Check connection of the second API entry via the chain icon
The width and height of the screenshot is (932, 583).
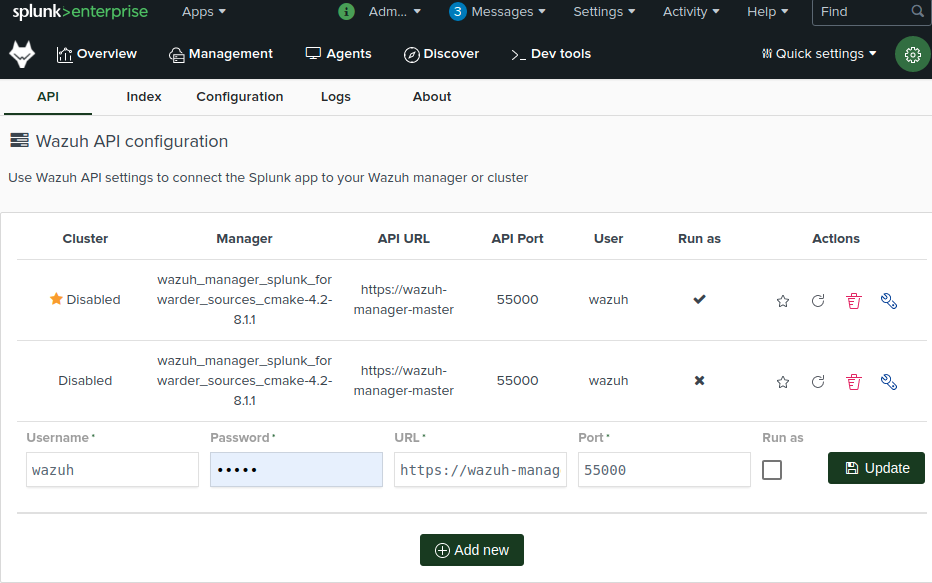(889, 381)
